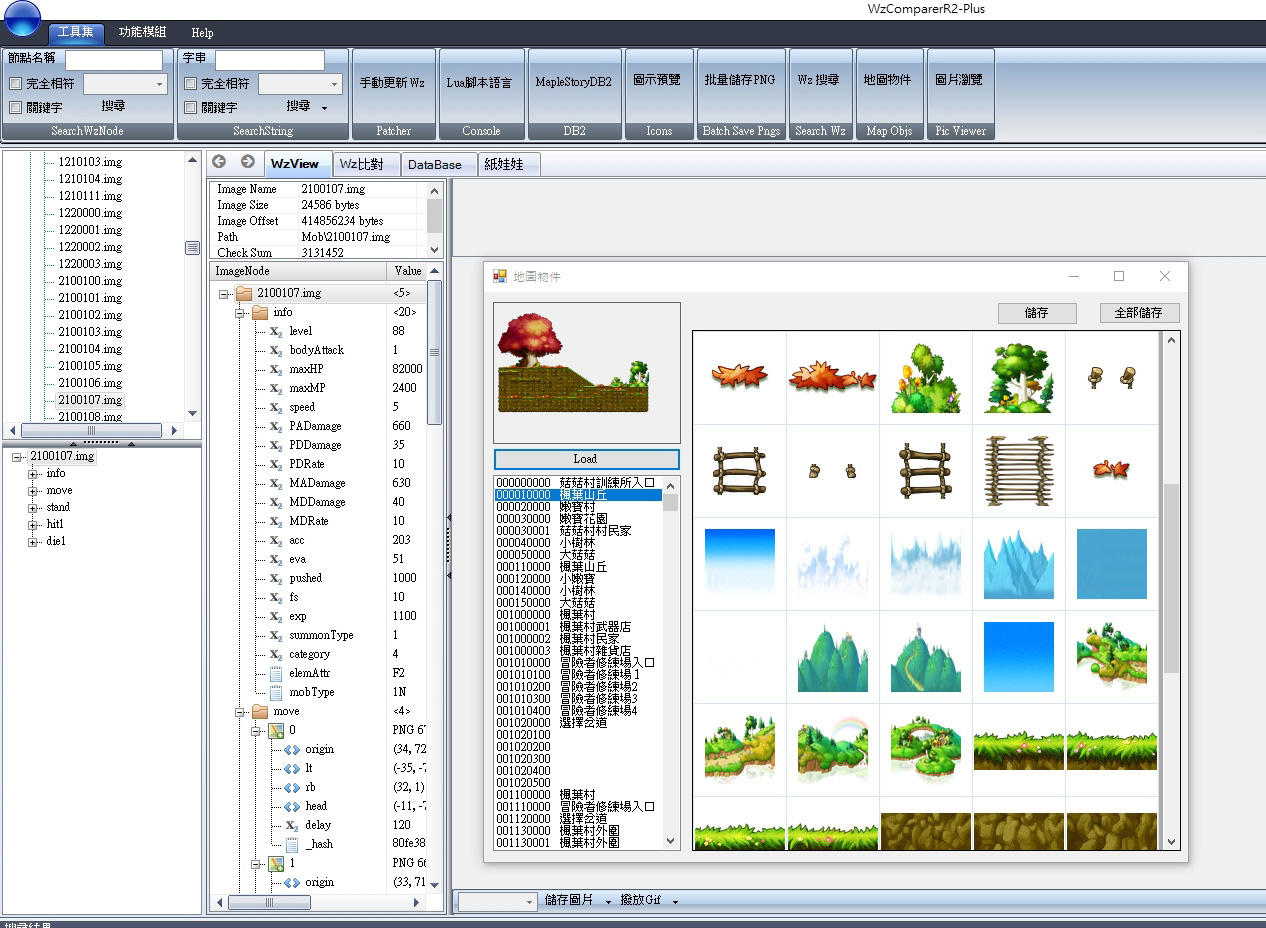The height and width of the screenshot is (928, 1266).
Task: Expand the stand node in lower-left tree
Action: [x=34, y=507]
